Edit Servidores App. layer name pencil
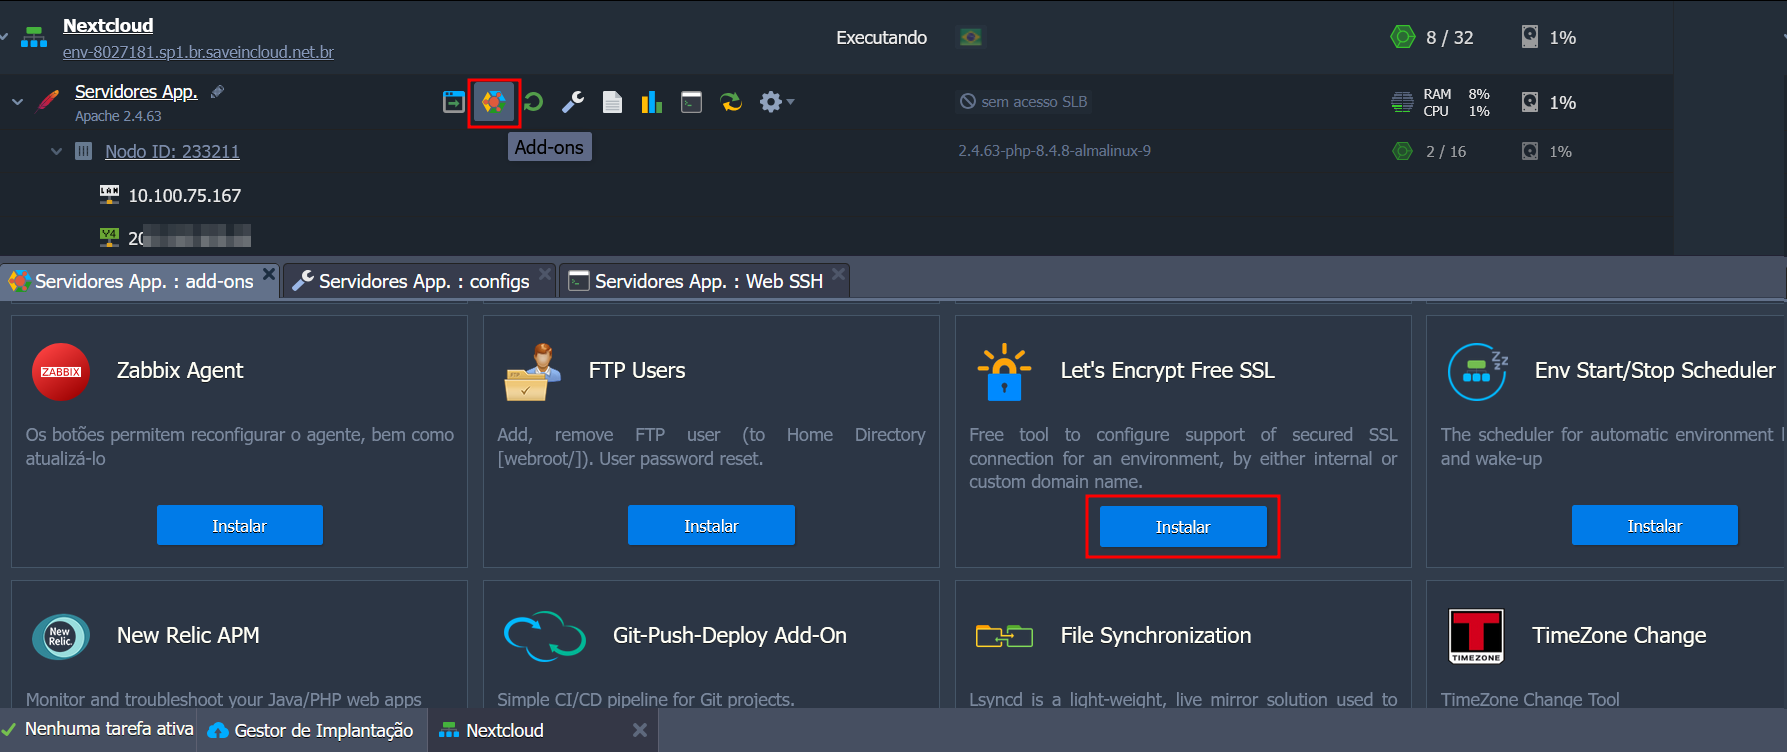 [217, 91]
